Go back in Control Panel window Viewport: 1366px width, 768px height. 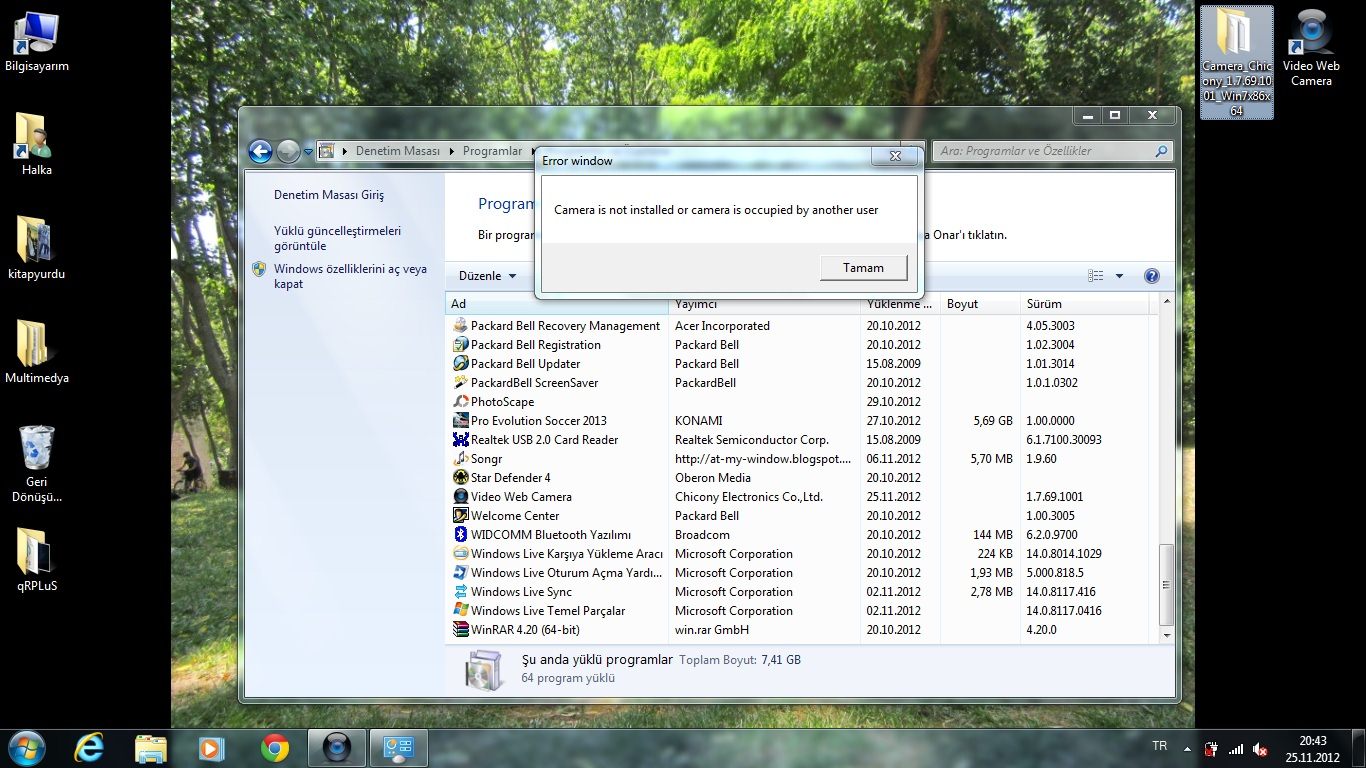(260, 151)
